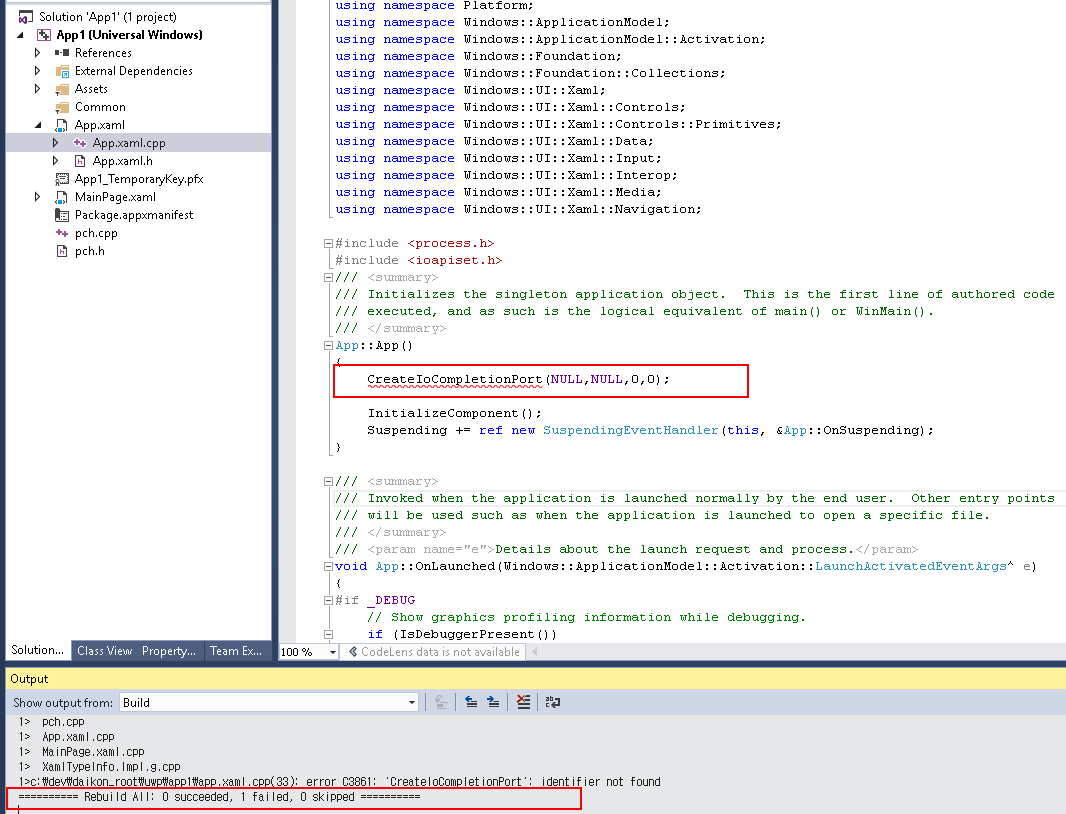The width and height of the screenshot is (1066, 814).
Task: Open MainPage.xaml in Solution Explorer
Action: 115,197
